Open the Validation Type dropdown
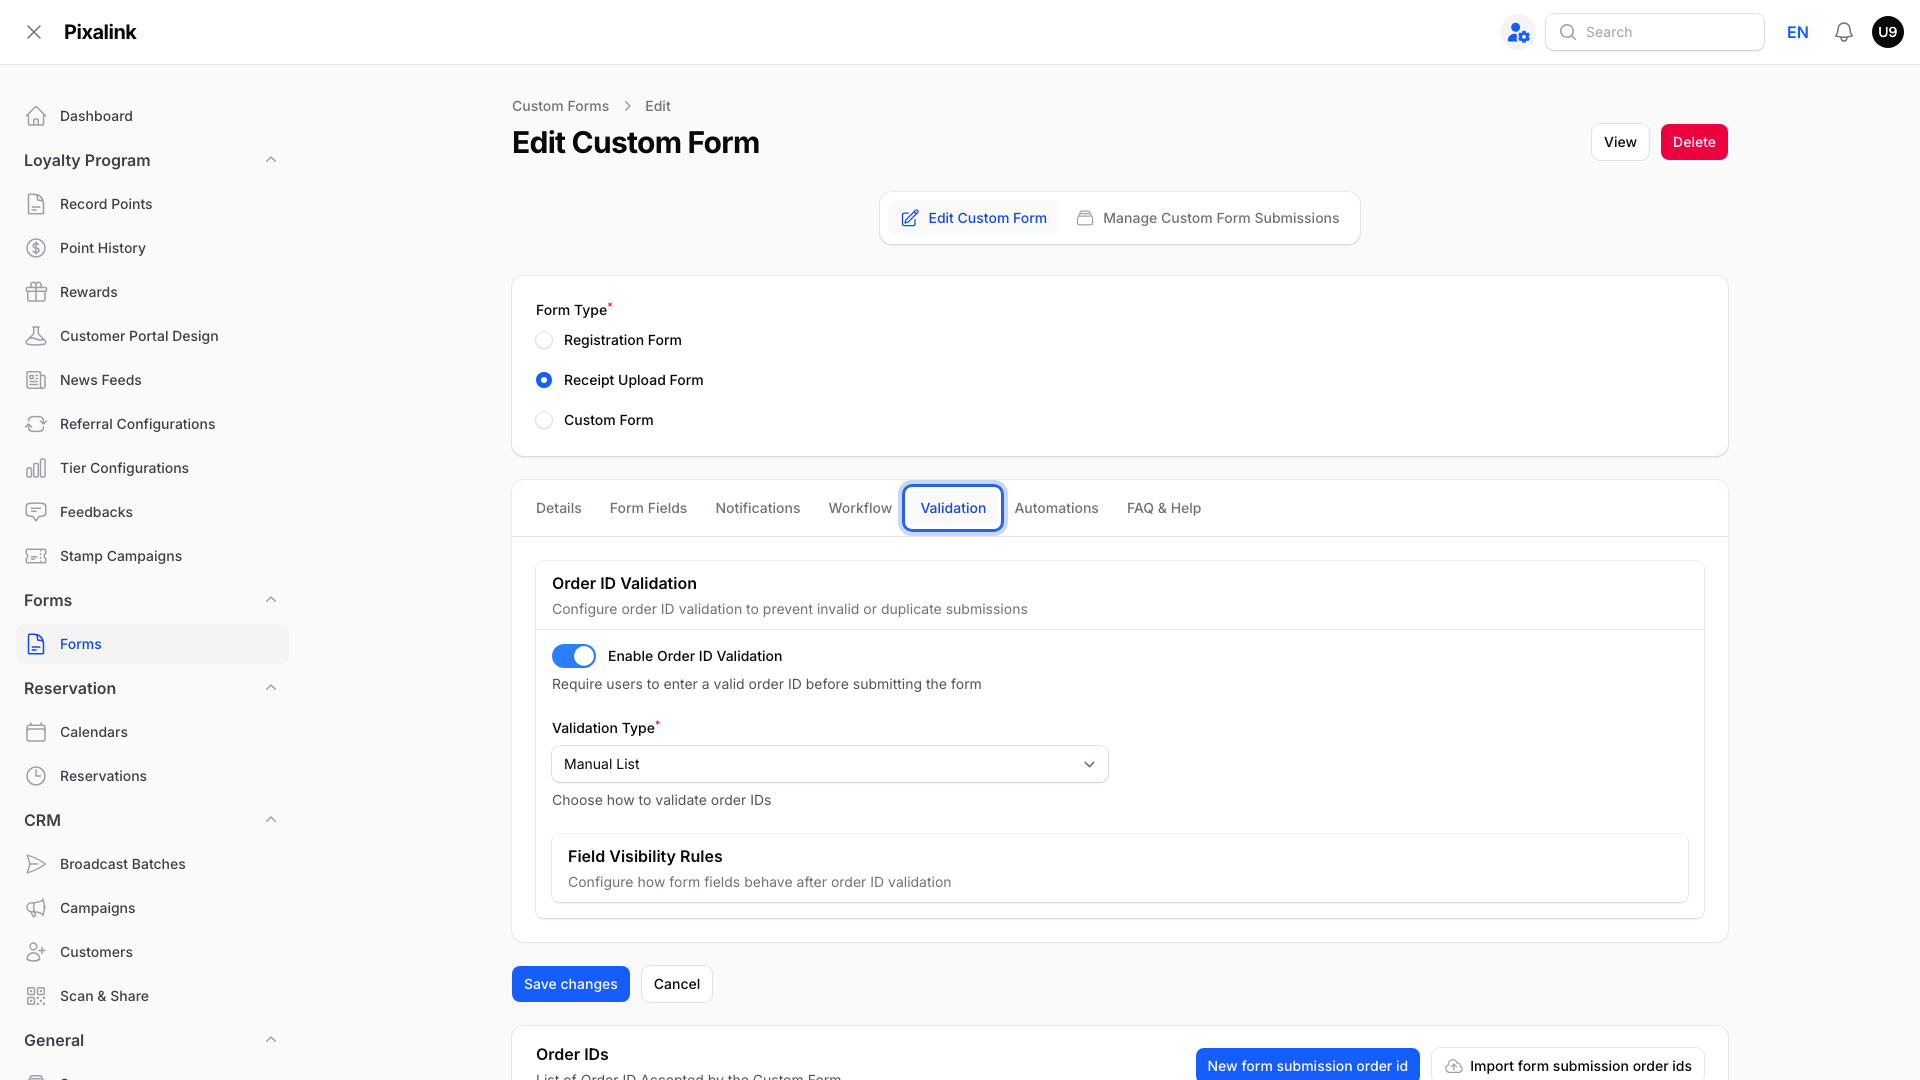This screenshot has height=1080, width=1920. pyautogui.click(x=830, y=764)
